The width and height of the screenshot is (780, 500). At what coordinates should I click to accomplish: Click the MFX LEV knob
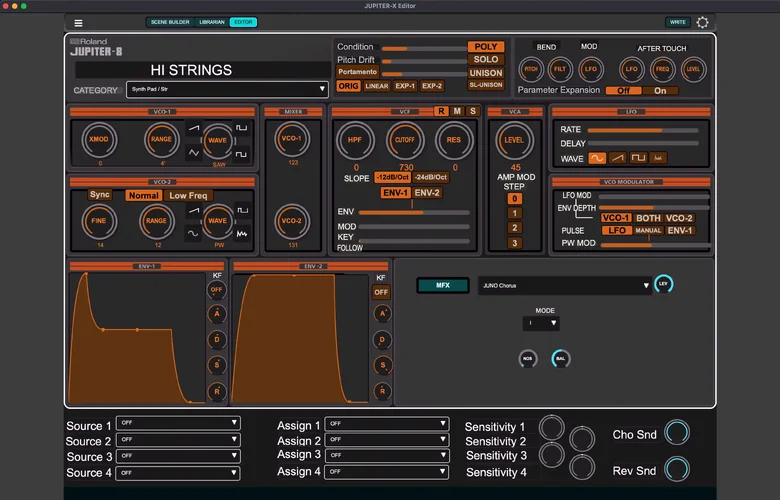tap(664, 284)
